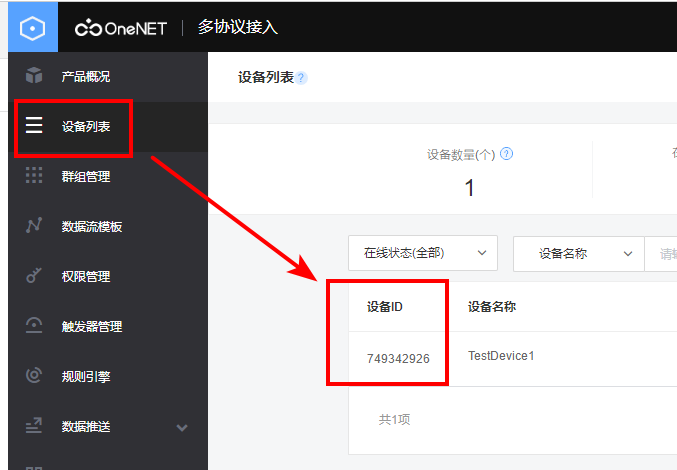Screen dimensions: 677x470
Task: Click the search input field
Action: click(x=661, y=254)
